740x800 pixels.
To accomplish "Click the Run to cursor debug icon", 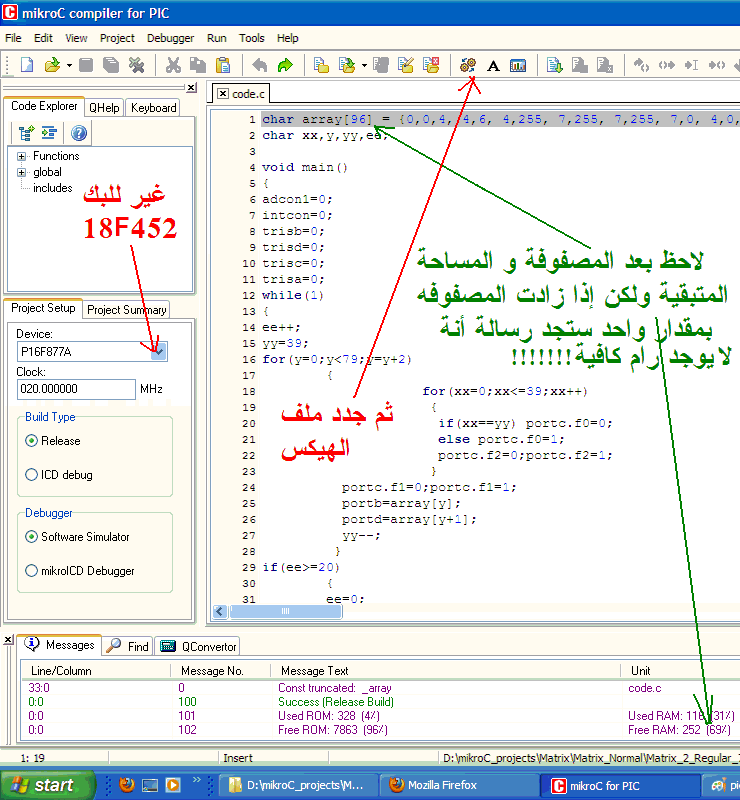I will coord(692,65).
